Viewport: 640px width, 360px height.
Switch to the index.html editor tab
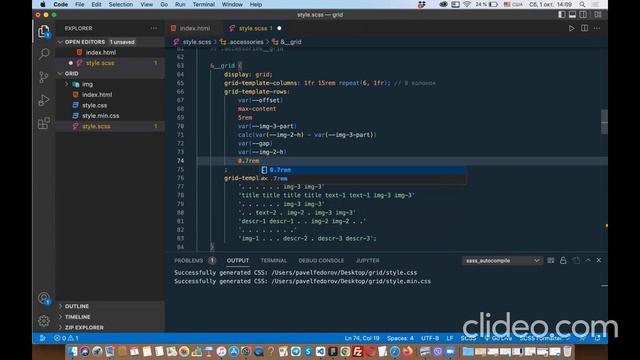194,28
